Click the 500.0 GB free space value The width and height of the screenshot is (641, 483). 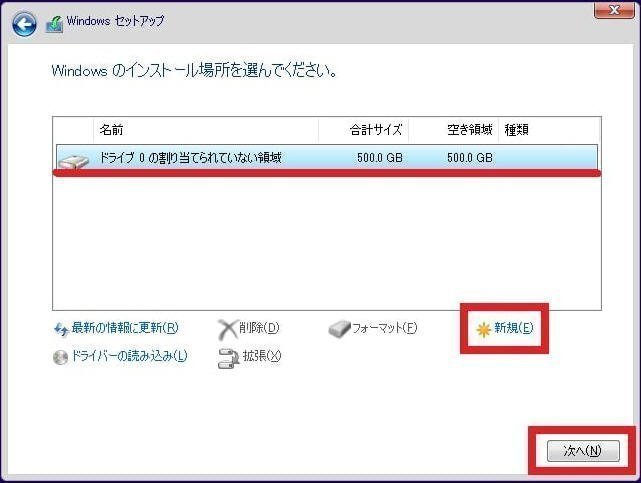point(470,158)
